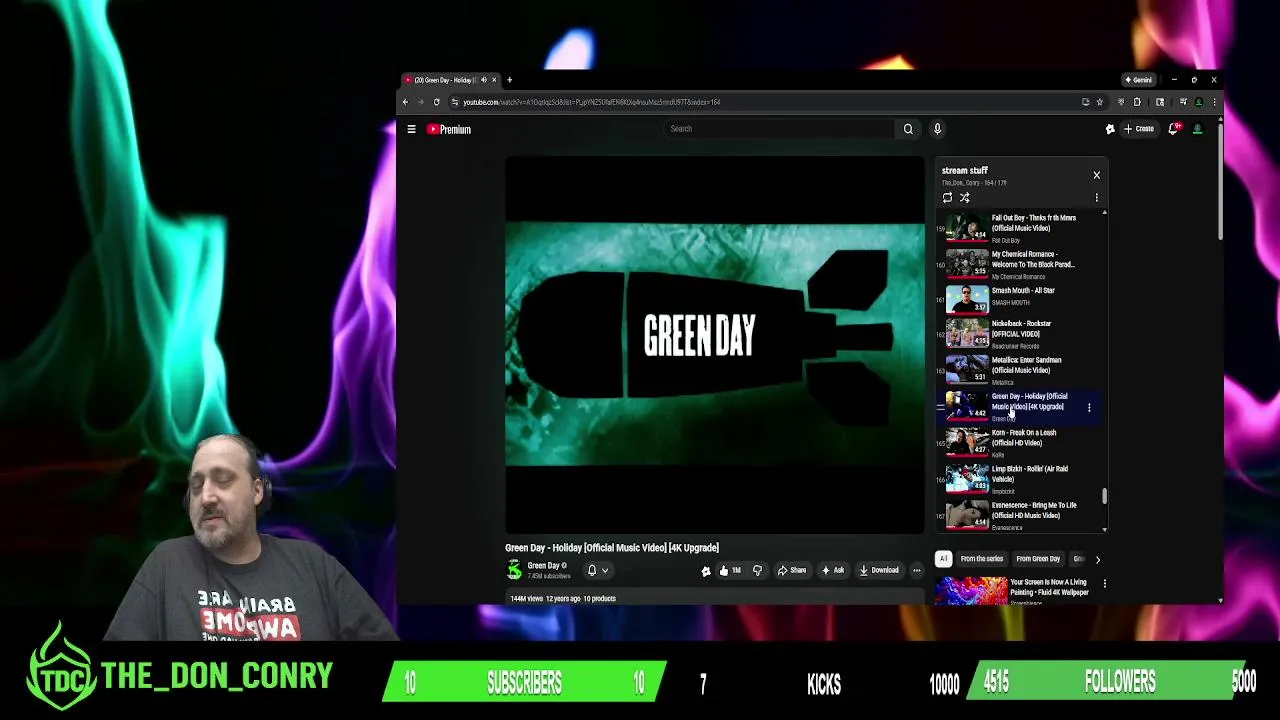Open options for Fluid 4K Wallpaper video

(x=1104, y=583)
